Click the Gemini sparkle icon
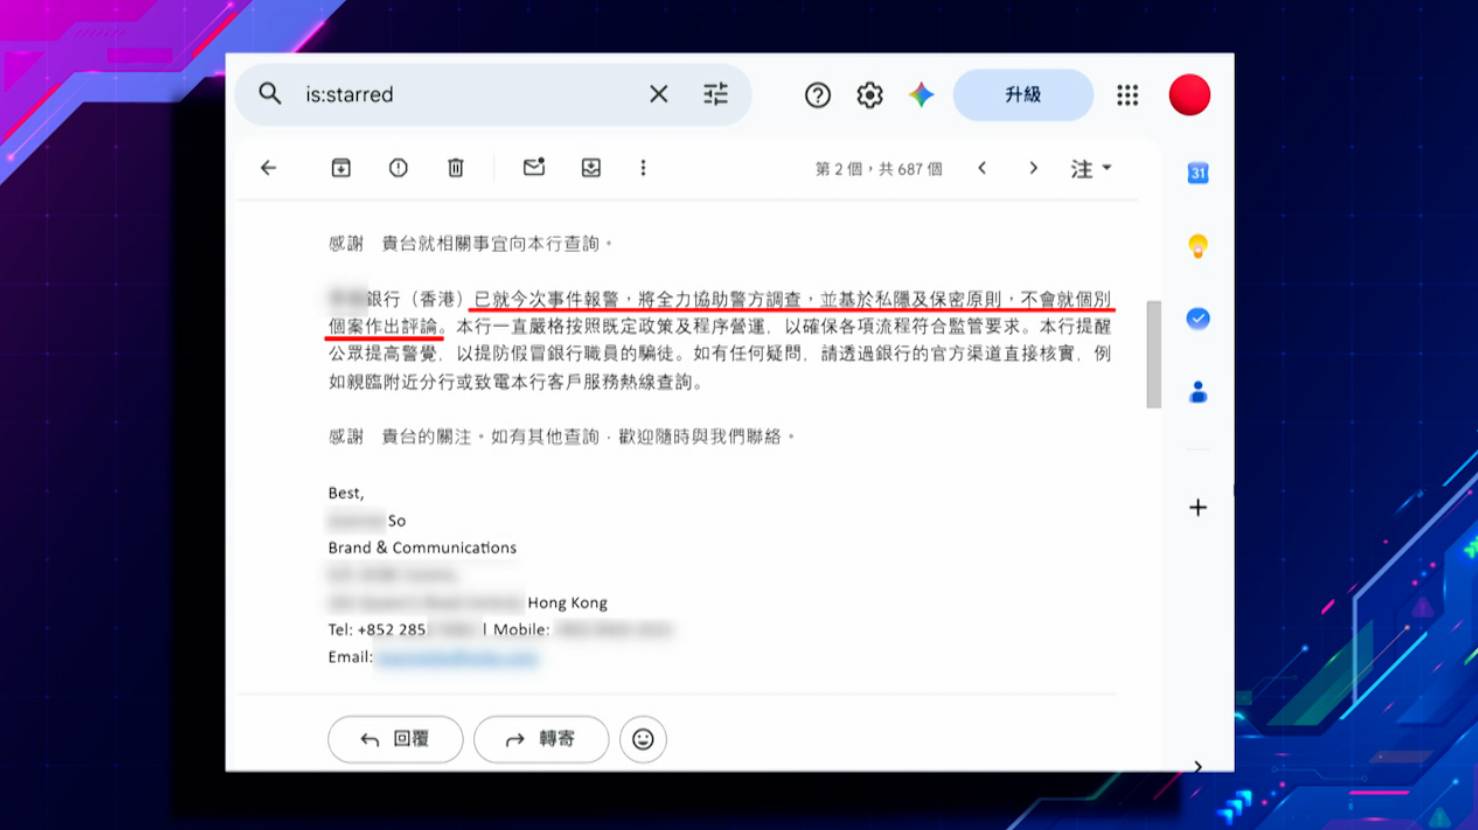 (x=921, y=95)
